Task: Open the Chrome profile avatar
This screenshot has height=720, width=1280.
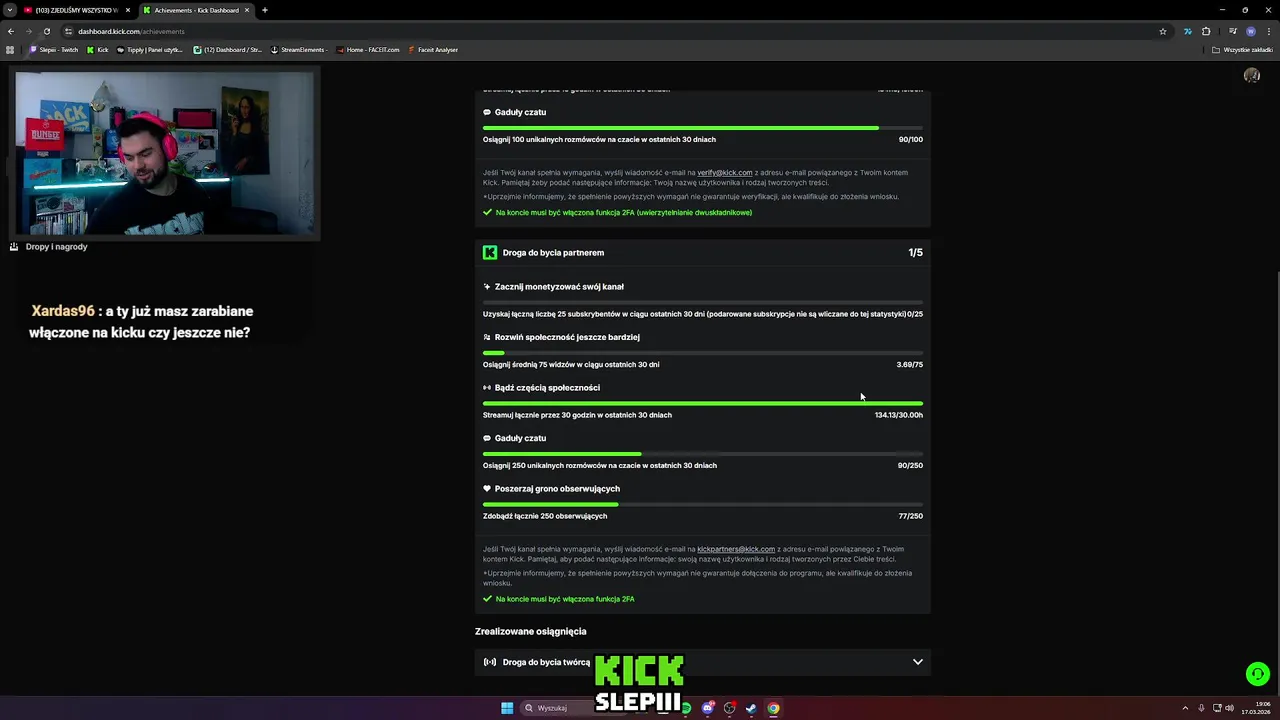Action: pyautogui.click(x=1250, y=31)
